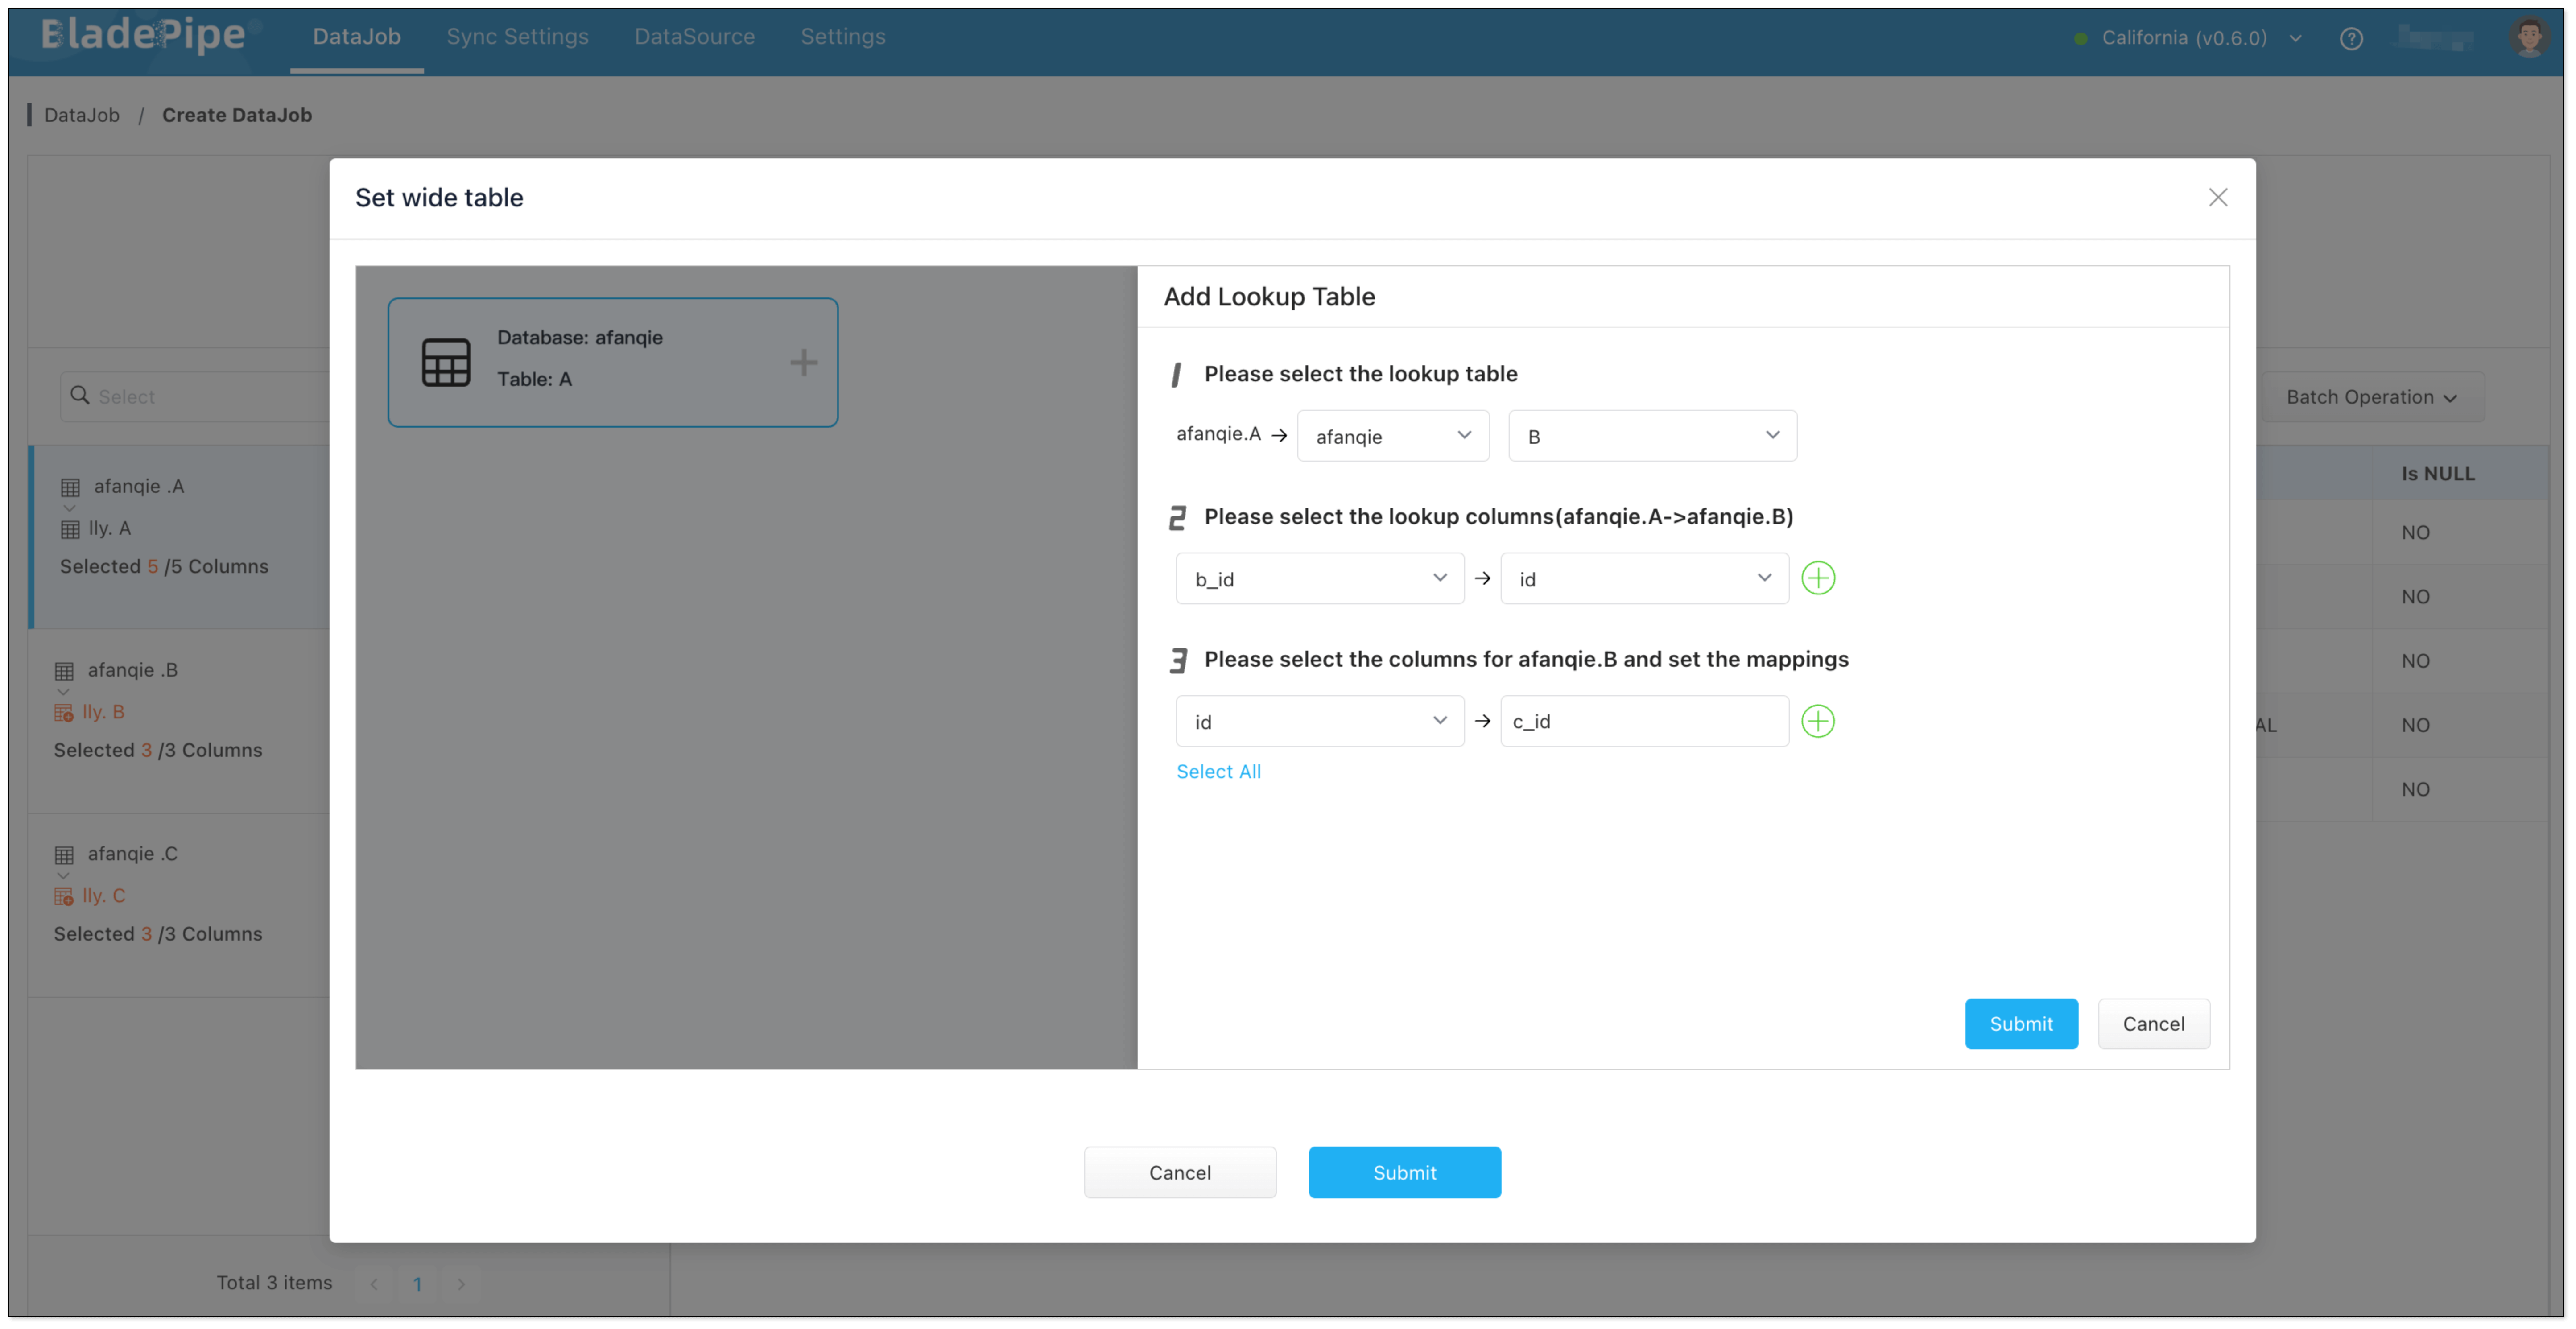Screen dimensions: 2576x1329
Task: Click the bottom Cancel button of dialog
Action: click(1179, 1172)
